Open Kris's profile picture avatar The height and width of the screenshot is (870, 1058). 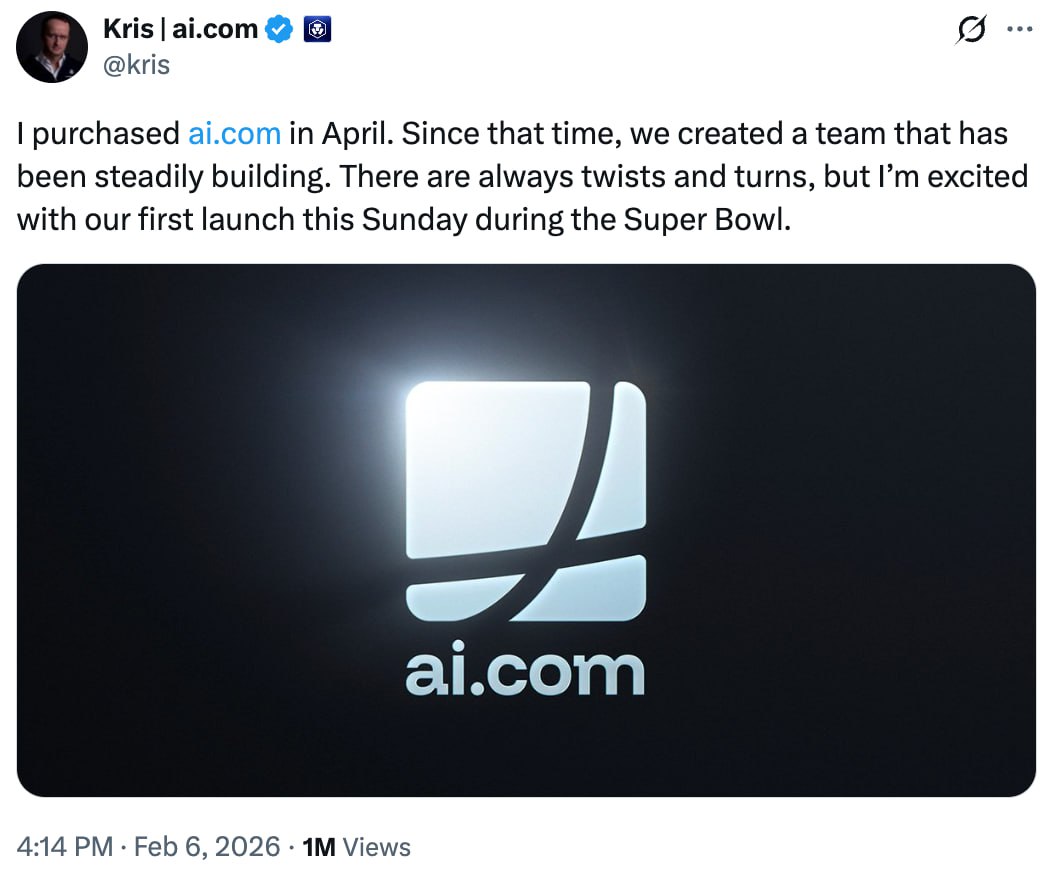52,47
